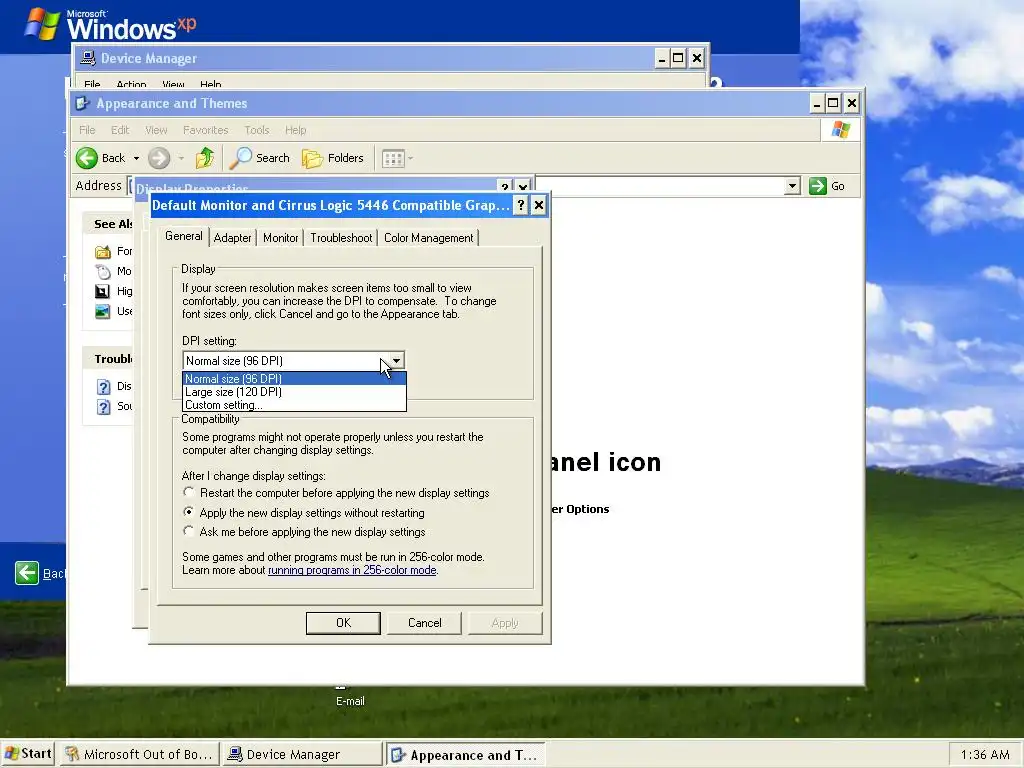Click the OK button in the dialog
This screenshot has height=768, width=1024.
tap(343, 623)
